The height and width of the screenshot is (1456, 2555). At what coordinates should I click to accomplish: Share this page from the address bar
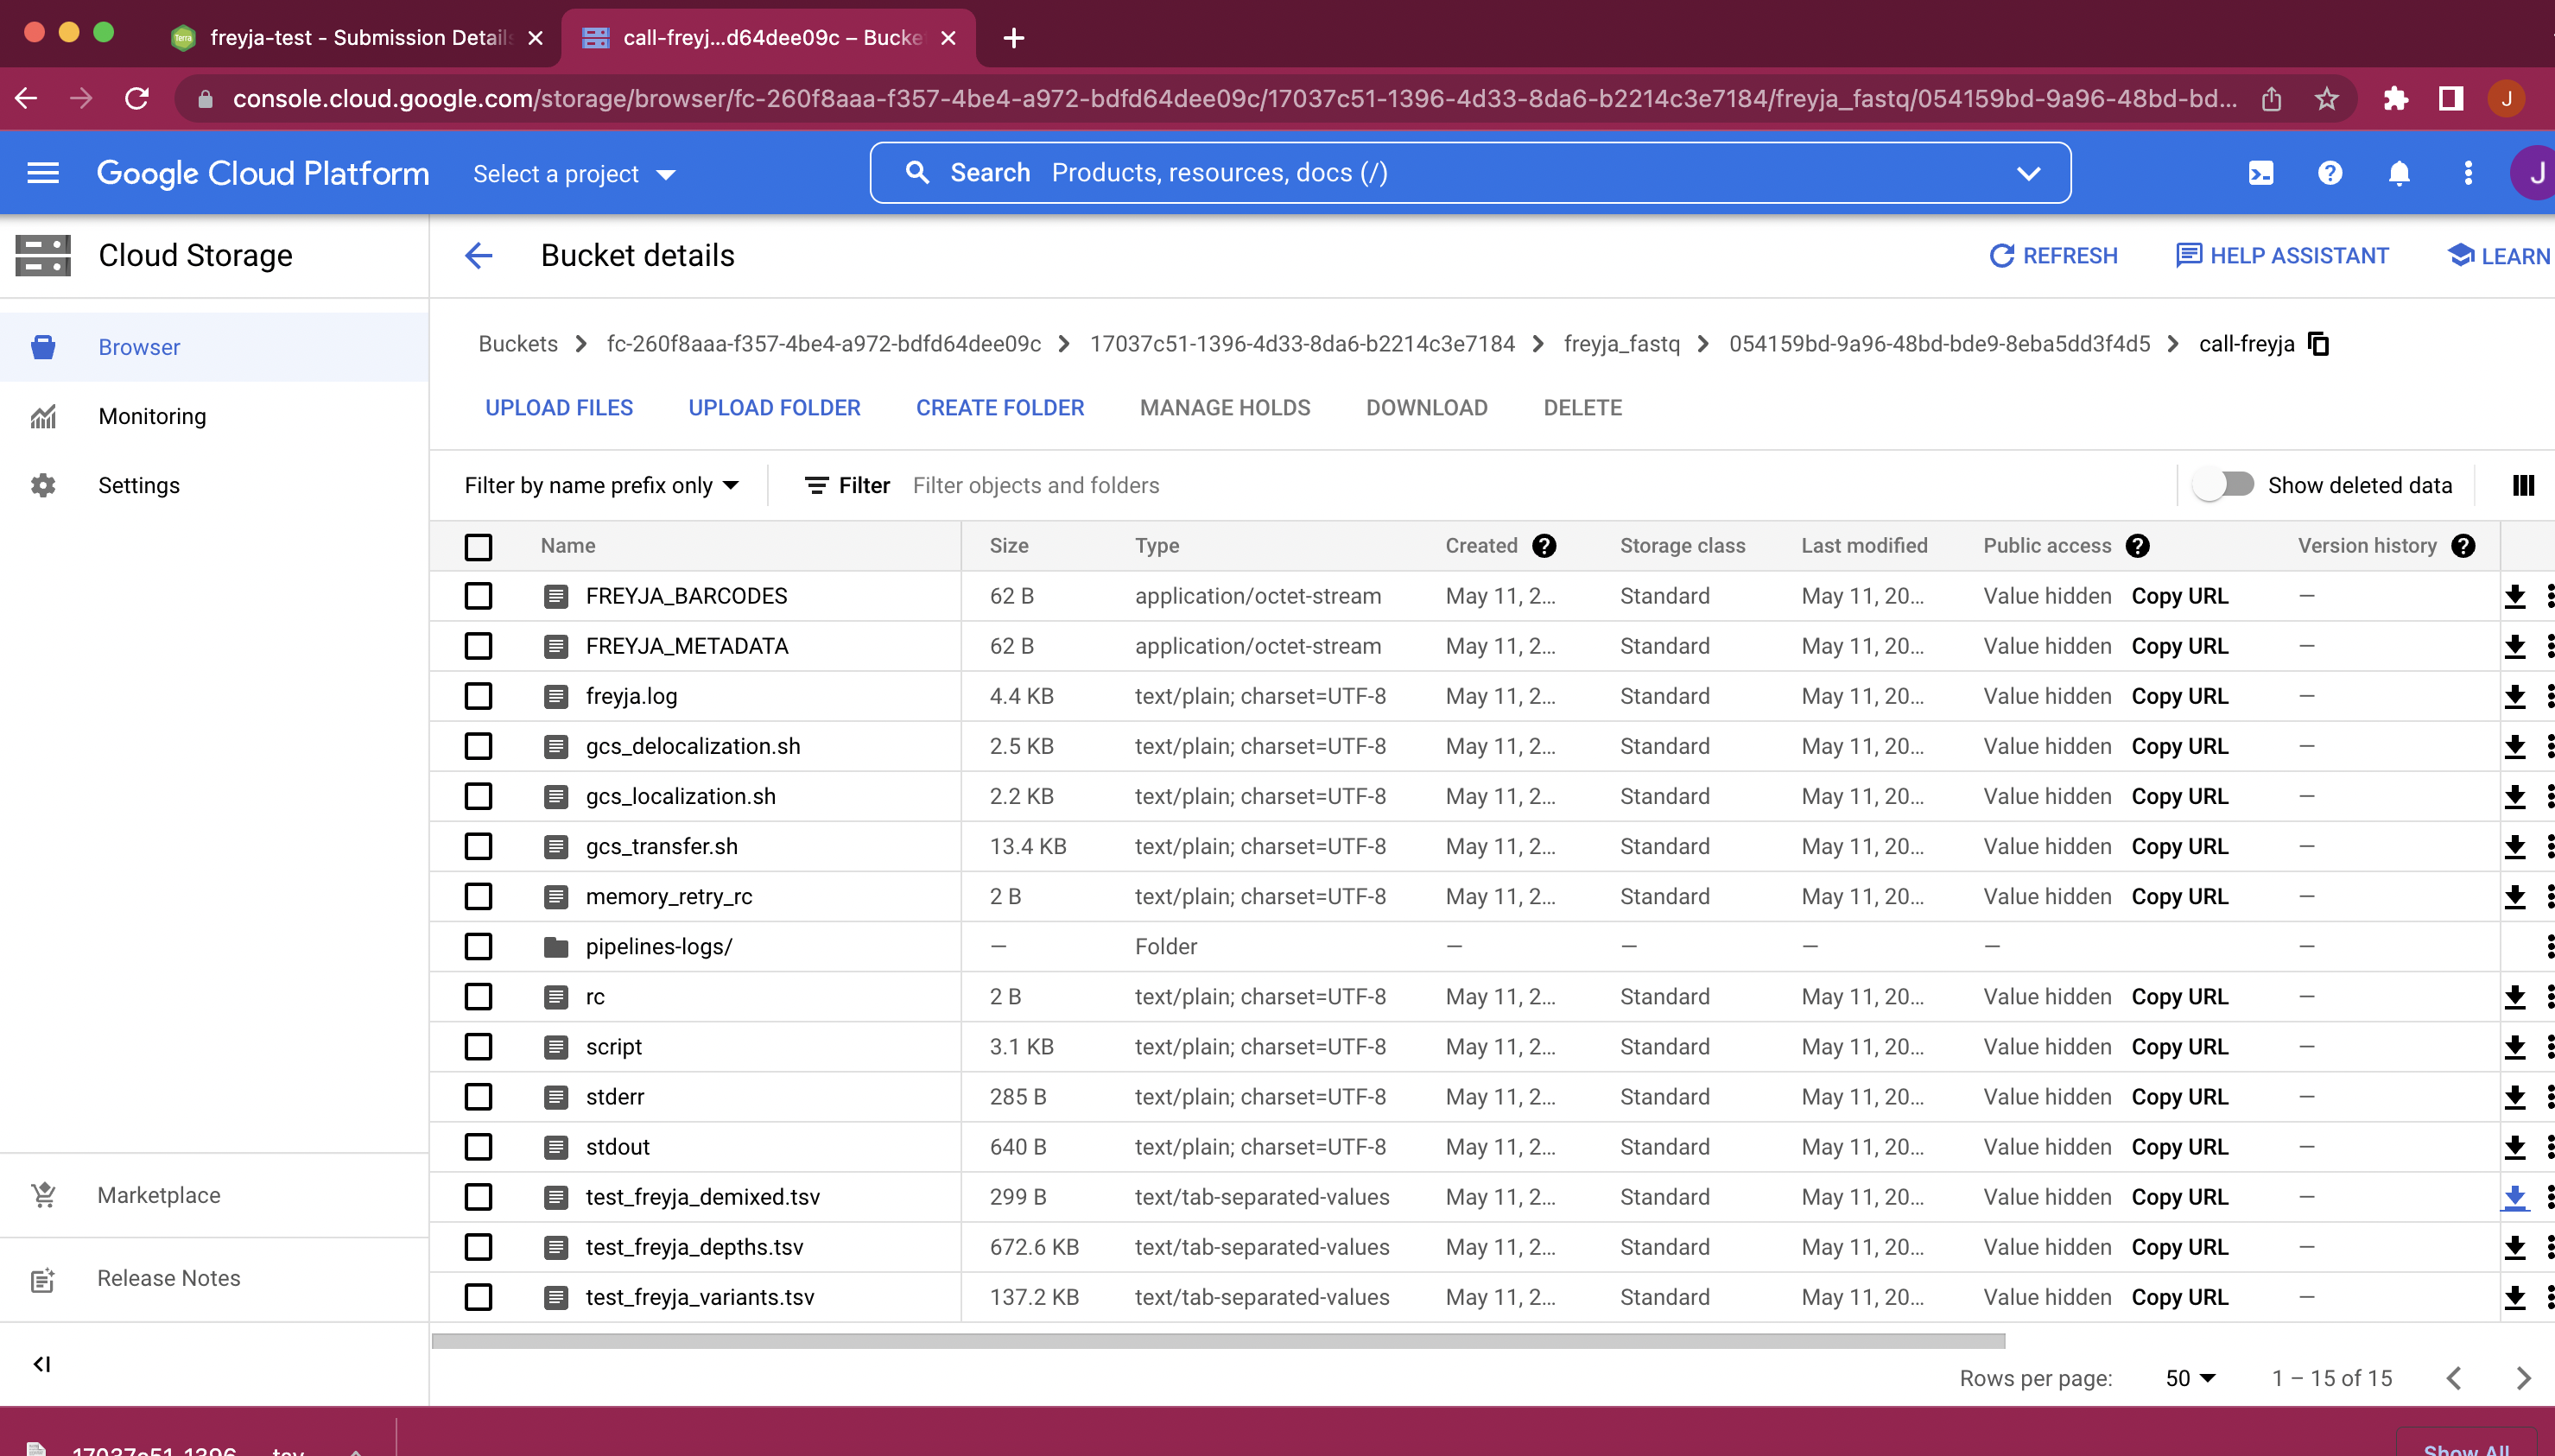(x=2271, y=98)
